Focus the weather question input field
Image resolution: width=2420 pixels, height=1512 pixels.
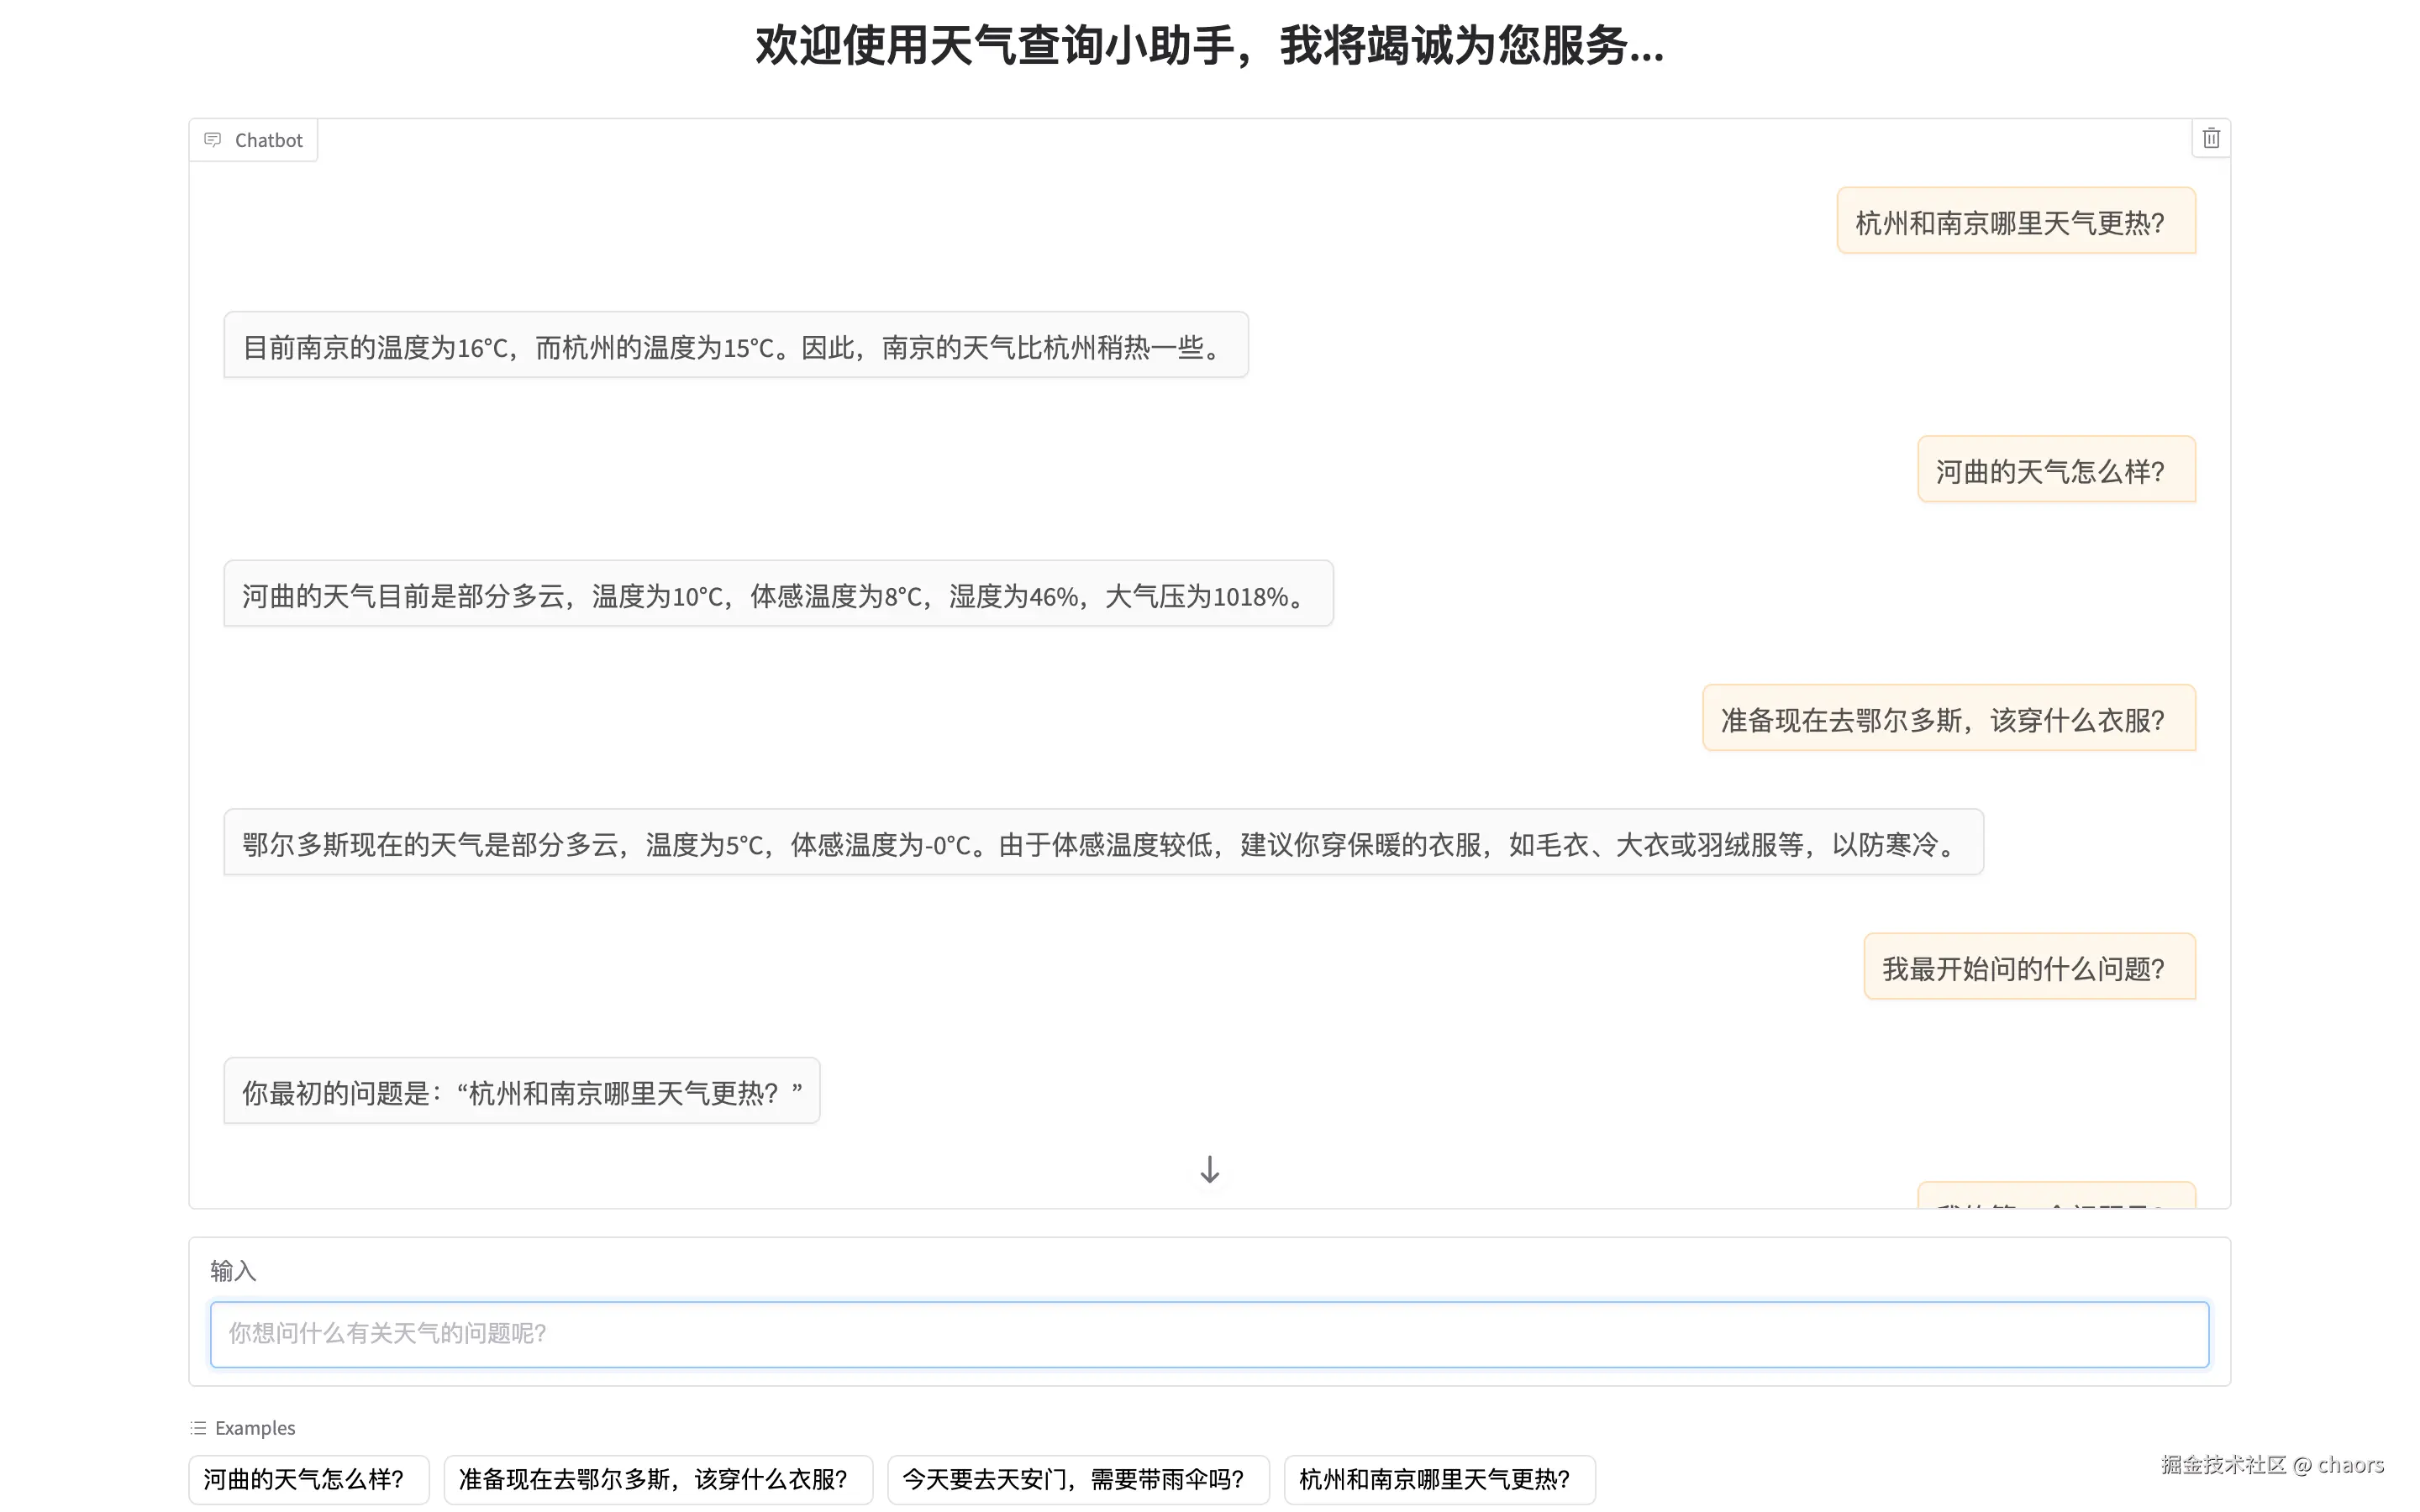coord(1208,1333)
